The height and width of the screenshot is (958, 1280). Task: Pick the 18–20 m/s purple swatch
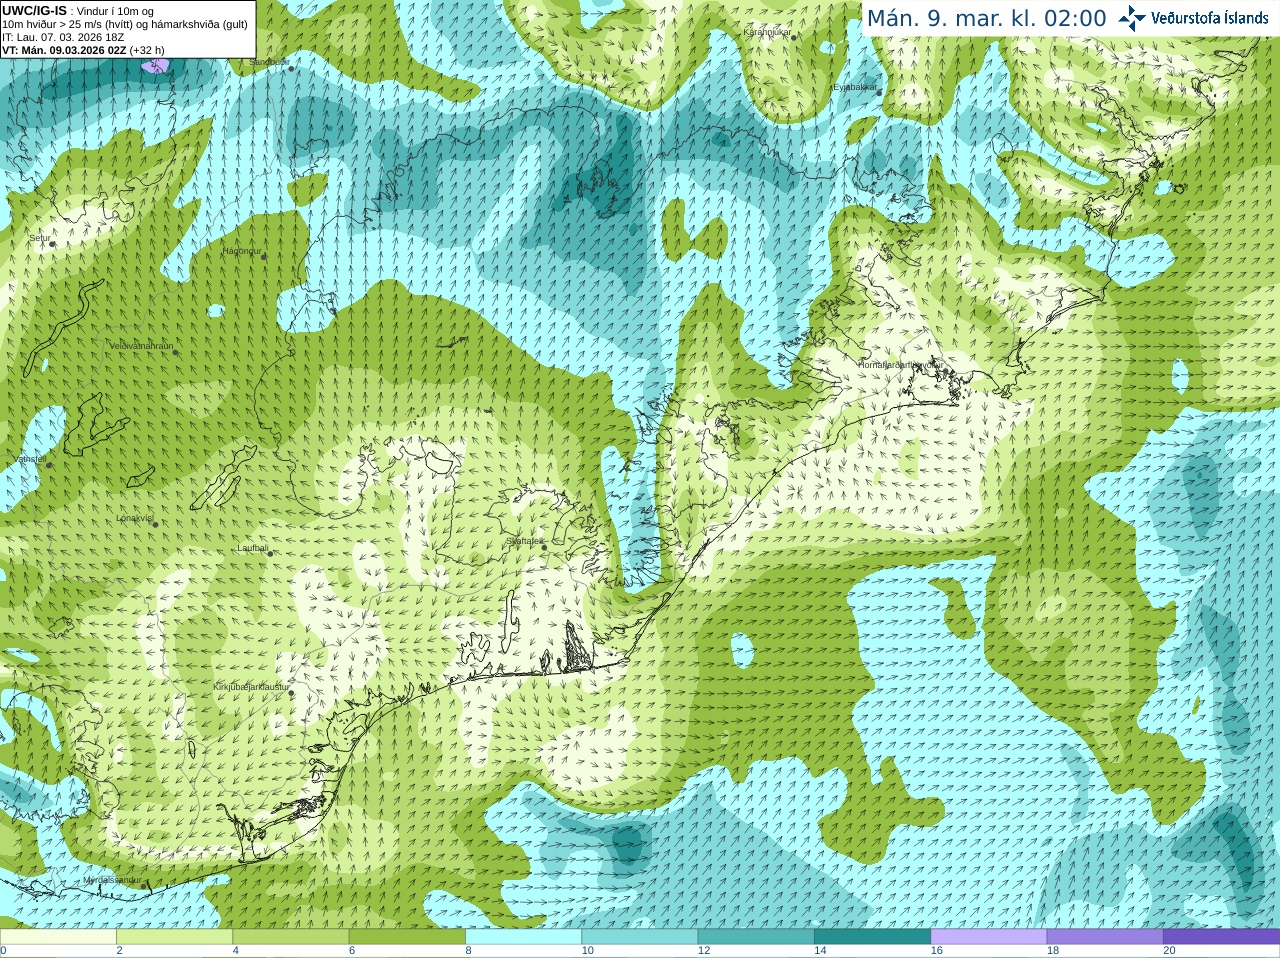[x=1105, y=936]
